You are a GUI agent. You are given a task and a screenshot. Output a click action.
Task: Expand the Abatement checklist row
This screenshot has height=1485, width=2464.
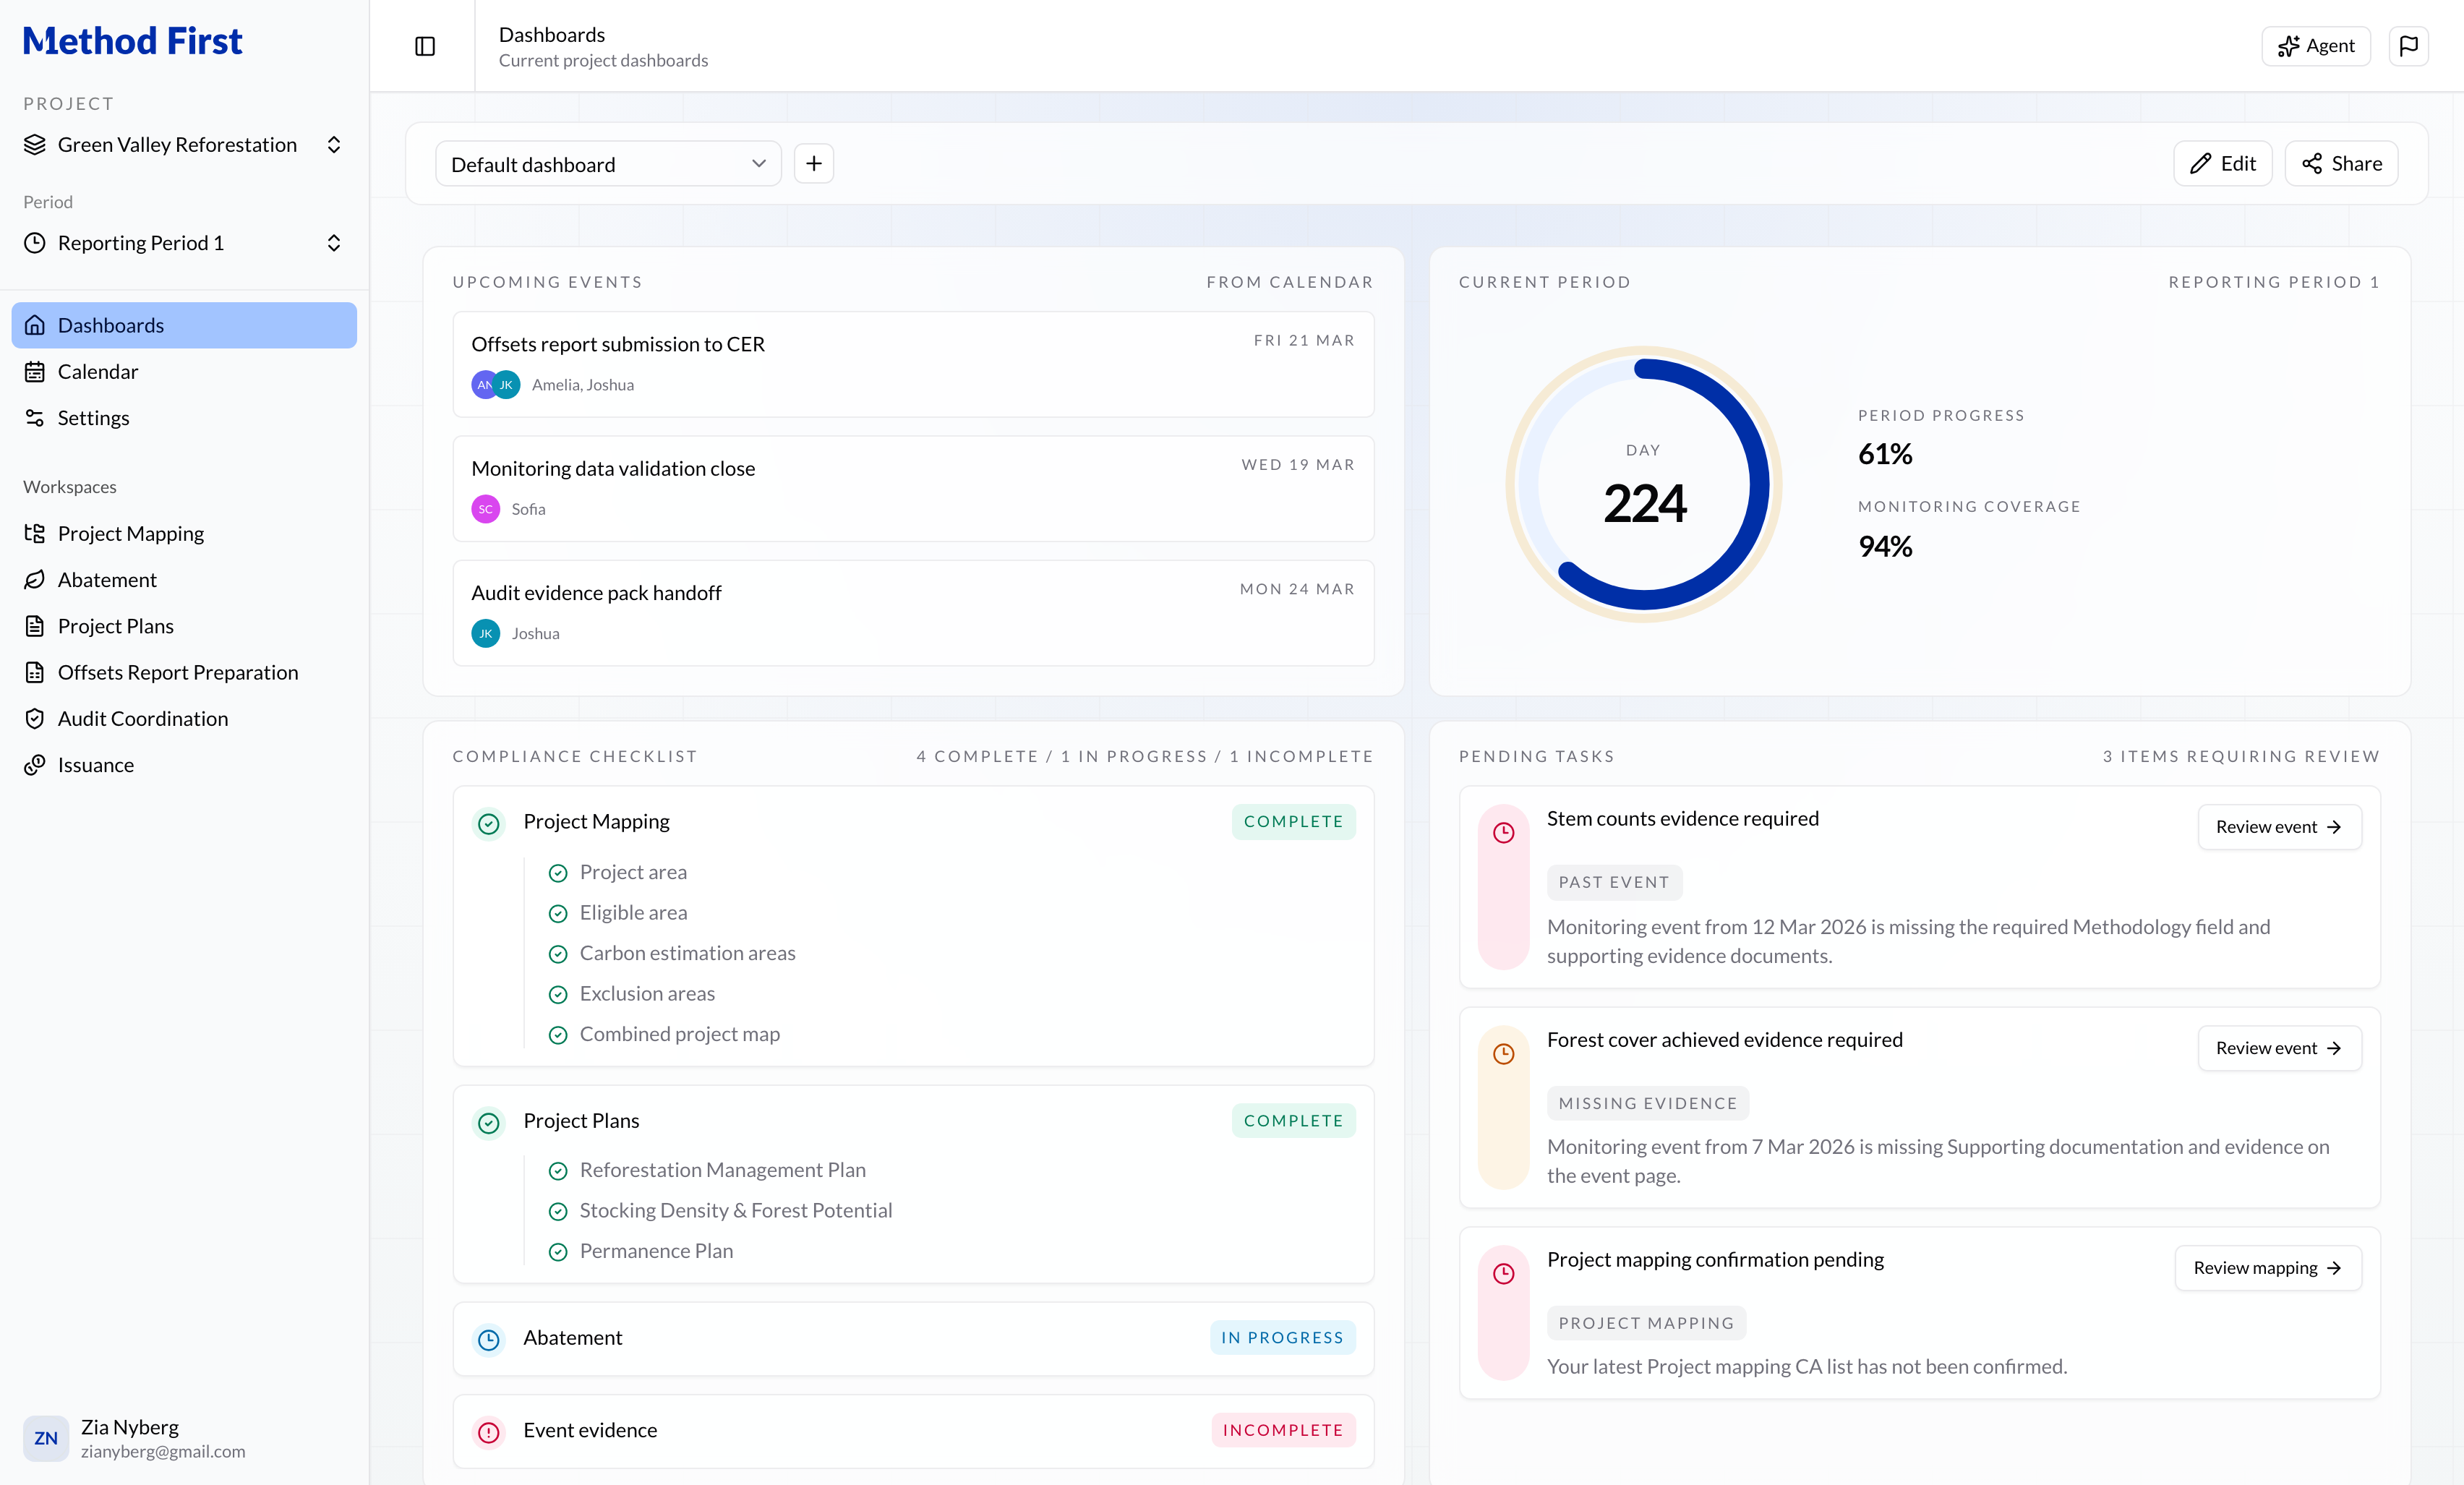[913, 1338]
